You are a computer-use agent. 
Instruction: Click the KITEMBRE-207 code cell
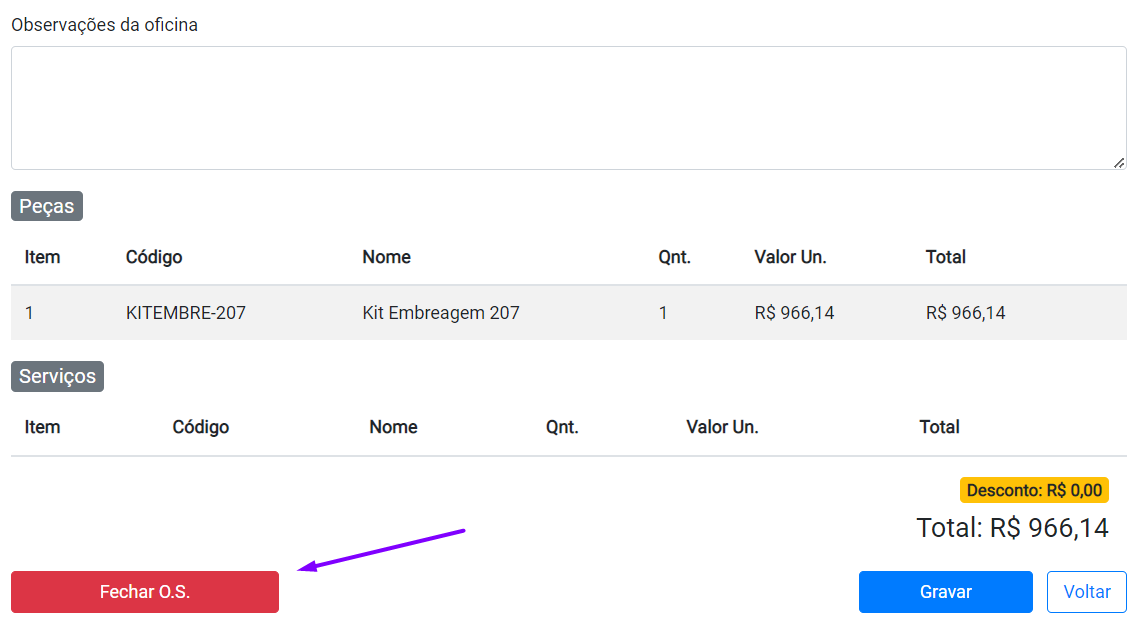pyautogui.click(x=186, y=313)
